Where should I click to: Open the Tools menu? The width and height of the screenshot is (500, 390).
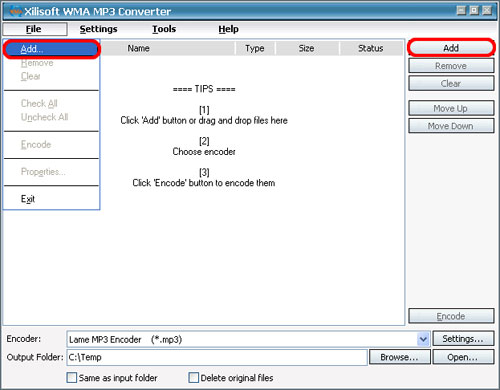pos(164,29)
